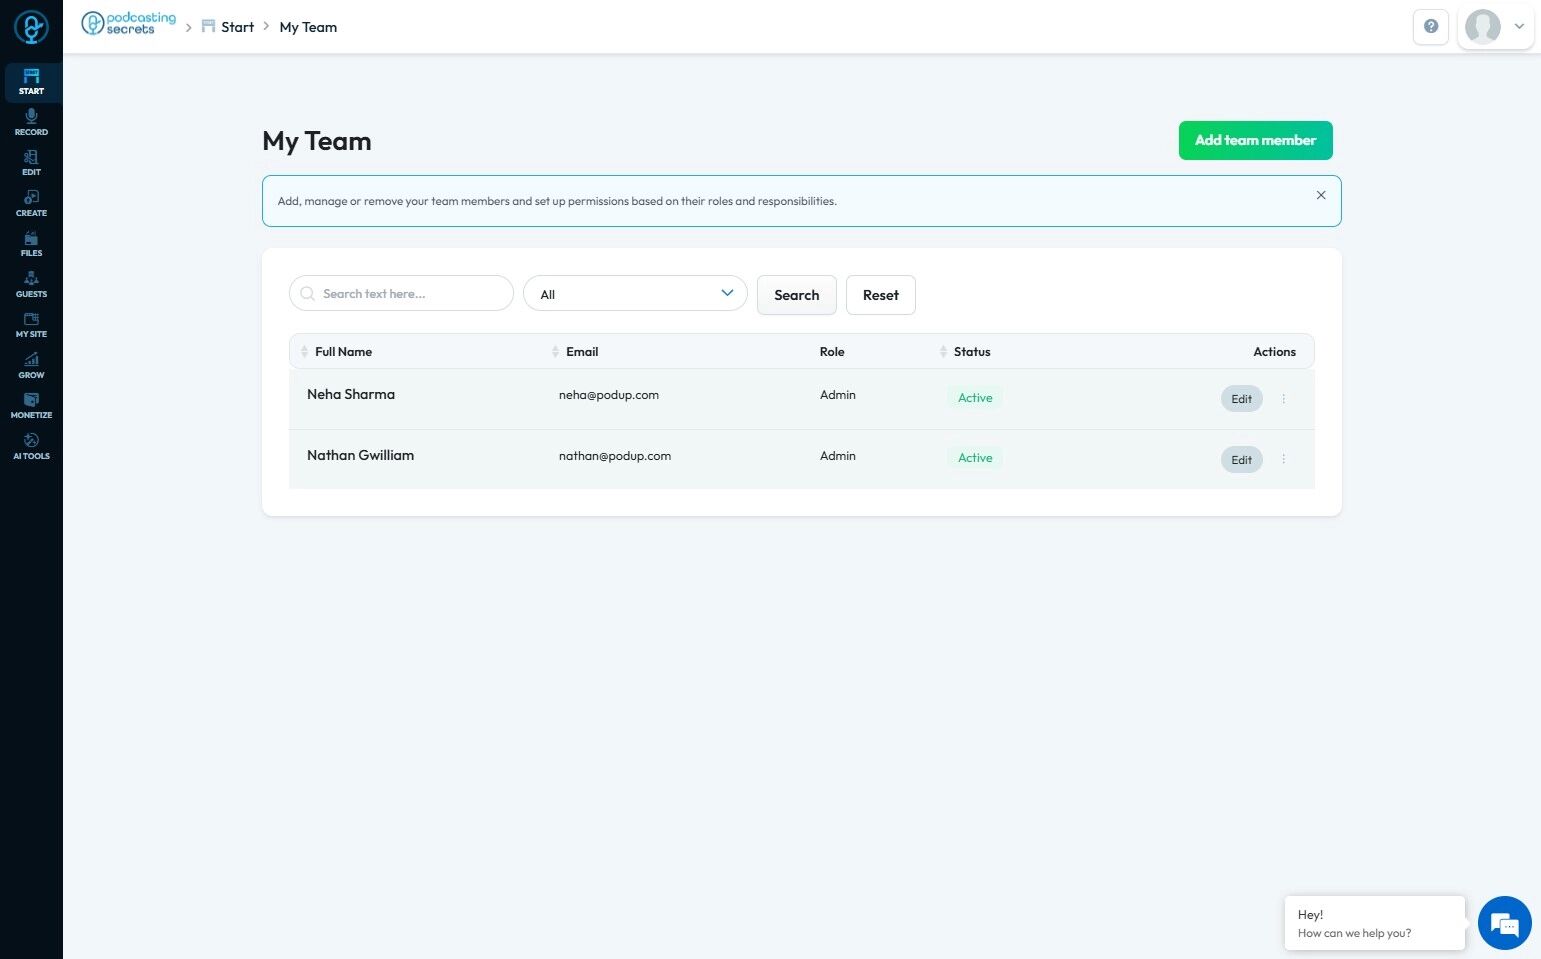
Task: Open more options for Neha Sharma
Action: coord(1284,399)
